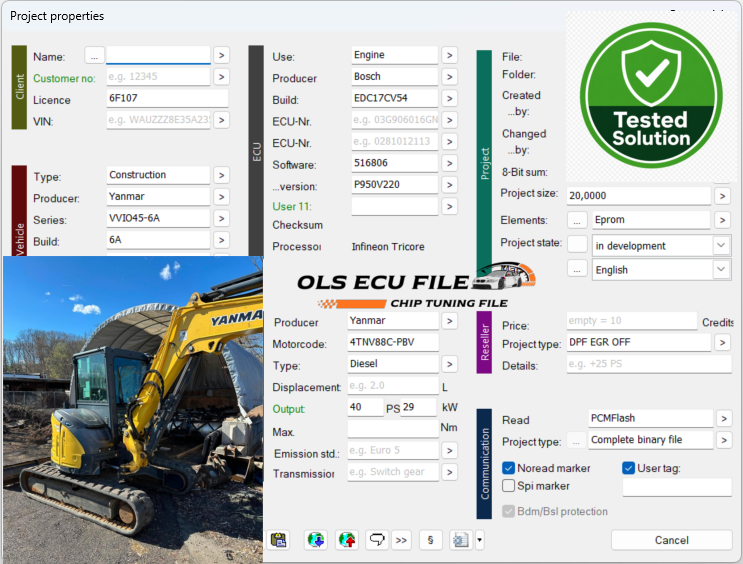Click the globe upload icon with the red arrow
Screen dimensions: 743x564
(x=347, y=540)
